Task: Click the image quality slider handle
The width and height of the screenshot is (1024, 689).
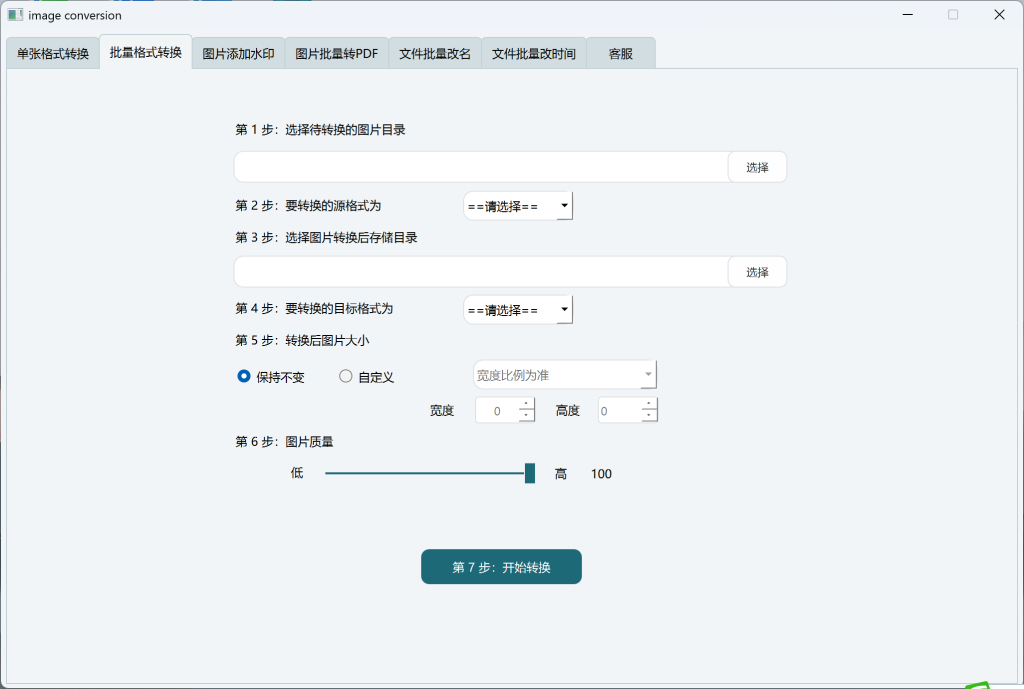Action: pos(530,473)
